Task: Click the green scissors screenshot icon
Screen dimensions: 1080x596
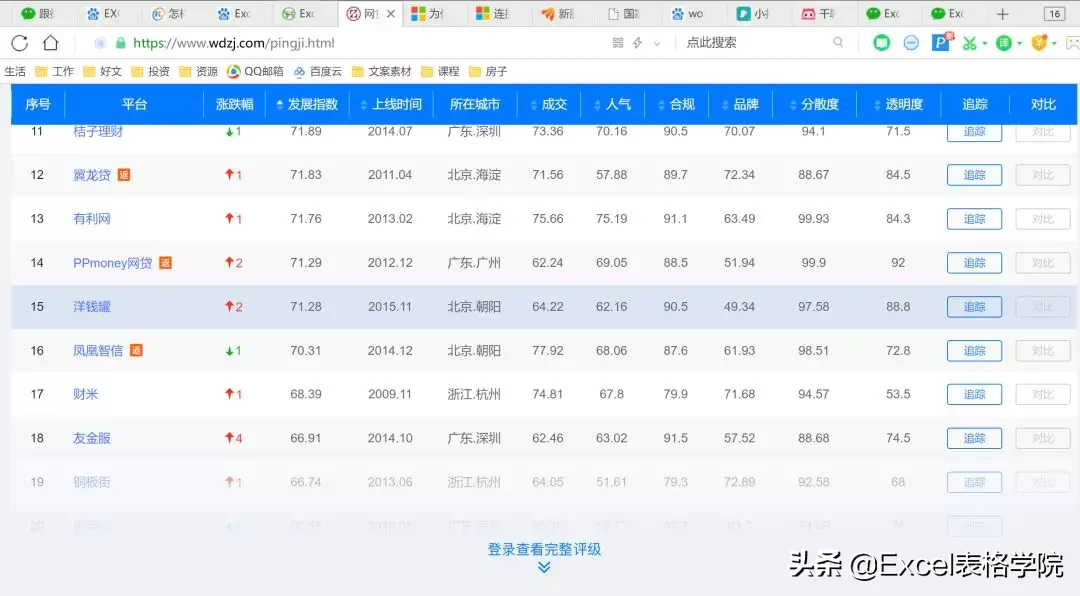Action: pos(969,43)
